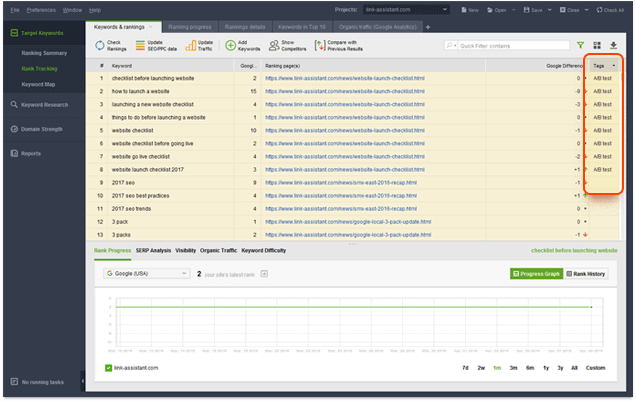Image resolution: width=636 pixels, height=402 pixels.
Task: Select the 1y time range
Action: pos(546,368)
